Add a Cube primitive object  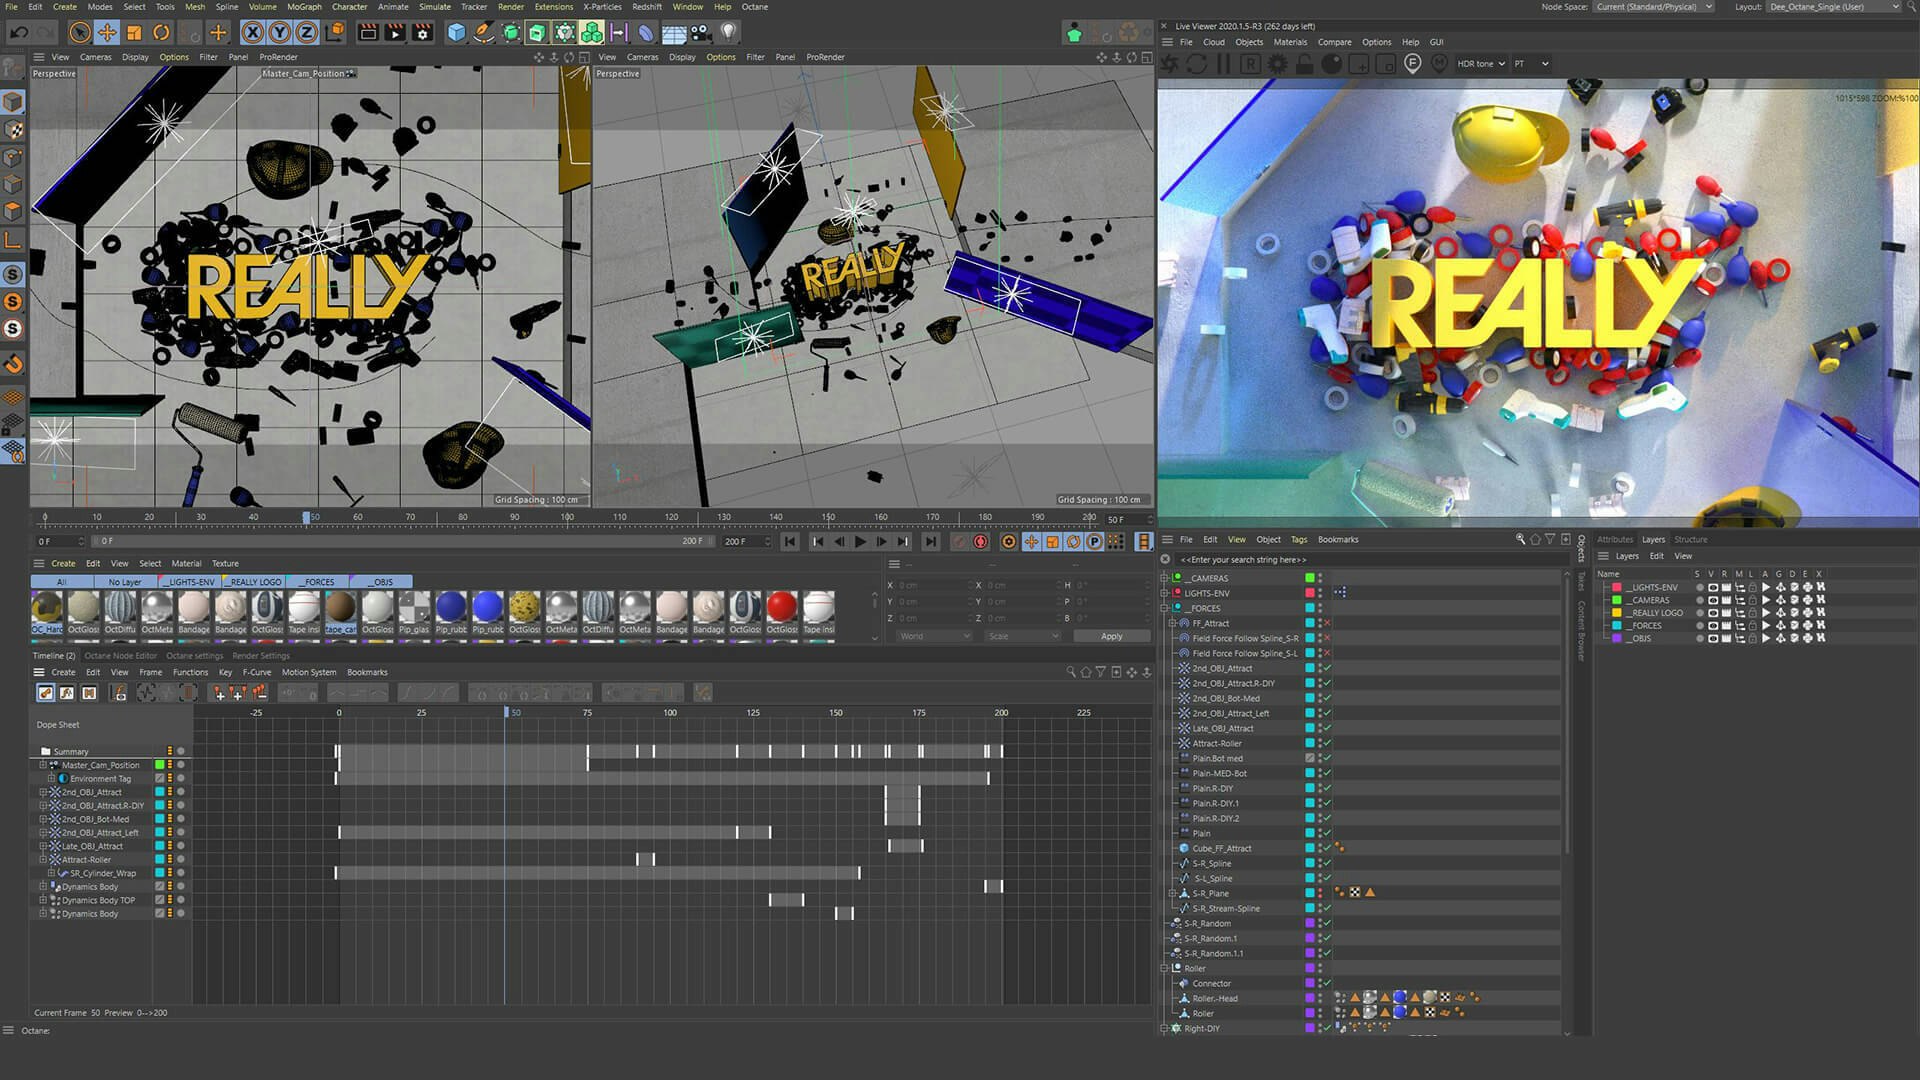456,33
